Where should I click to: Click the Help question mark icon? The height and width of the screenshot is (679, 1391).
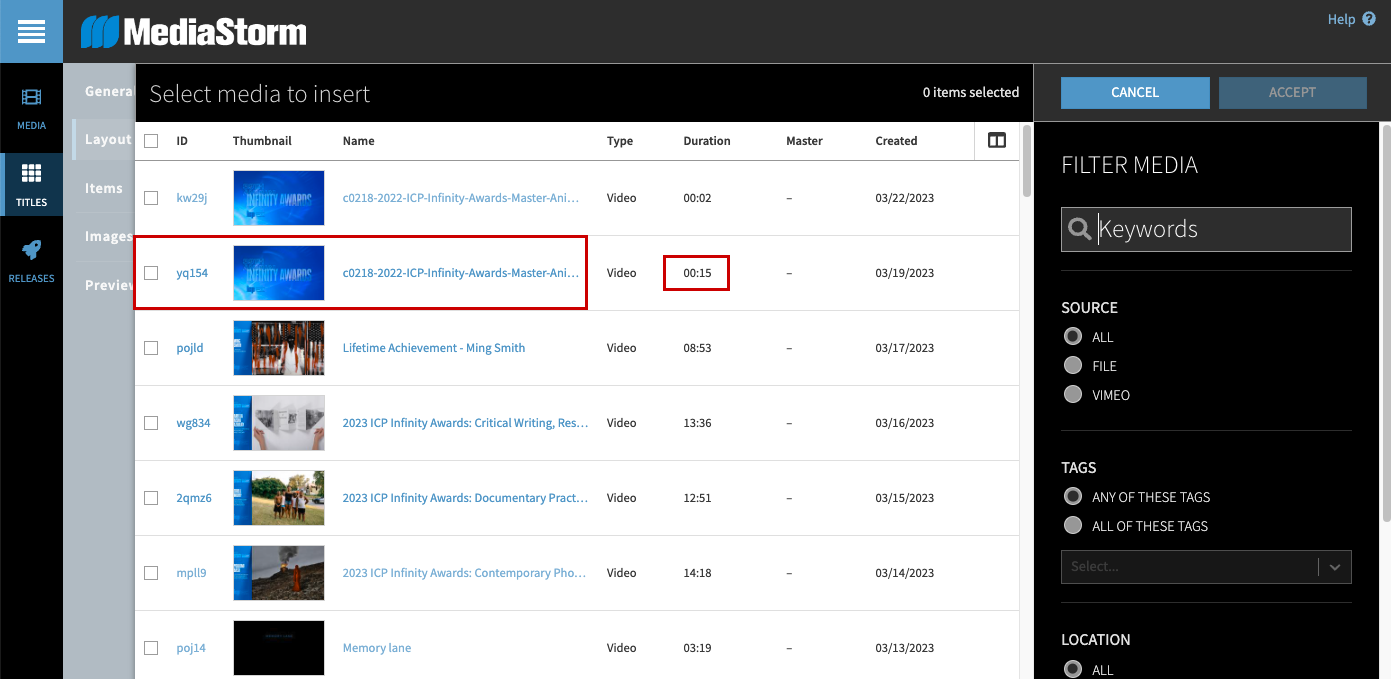[x=1369, y=19]
